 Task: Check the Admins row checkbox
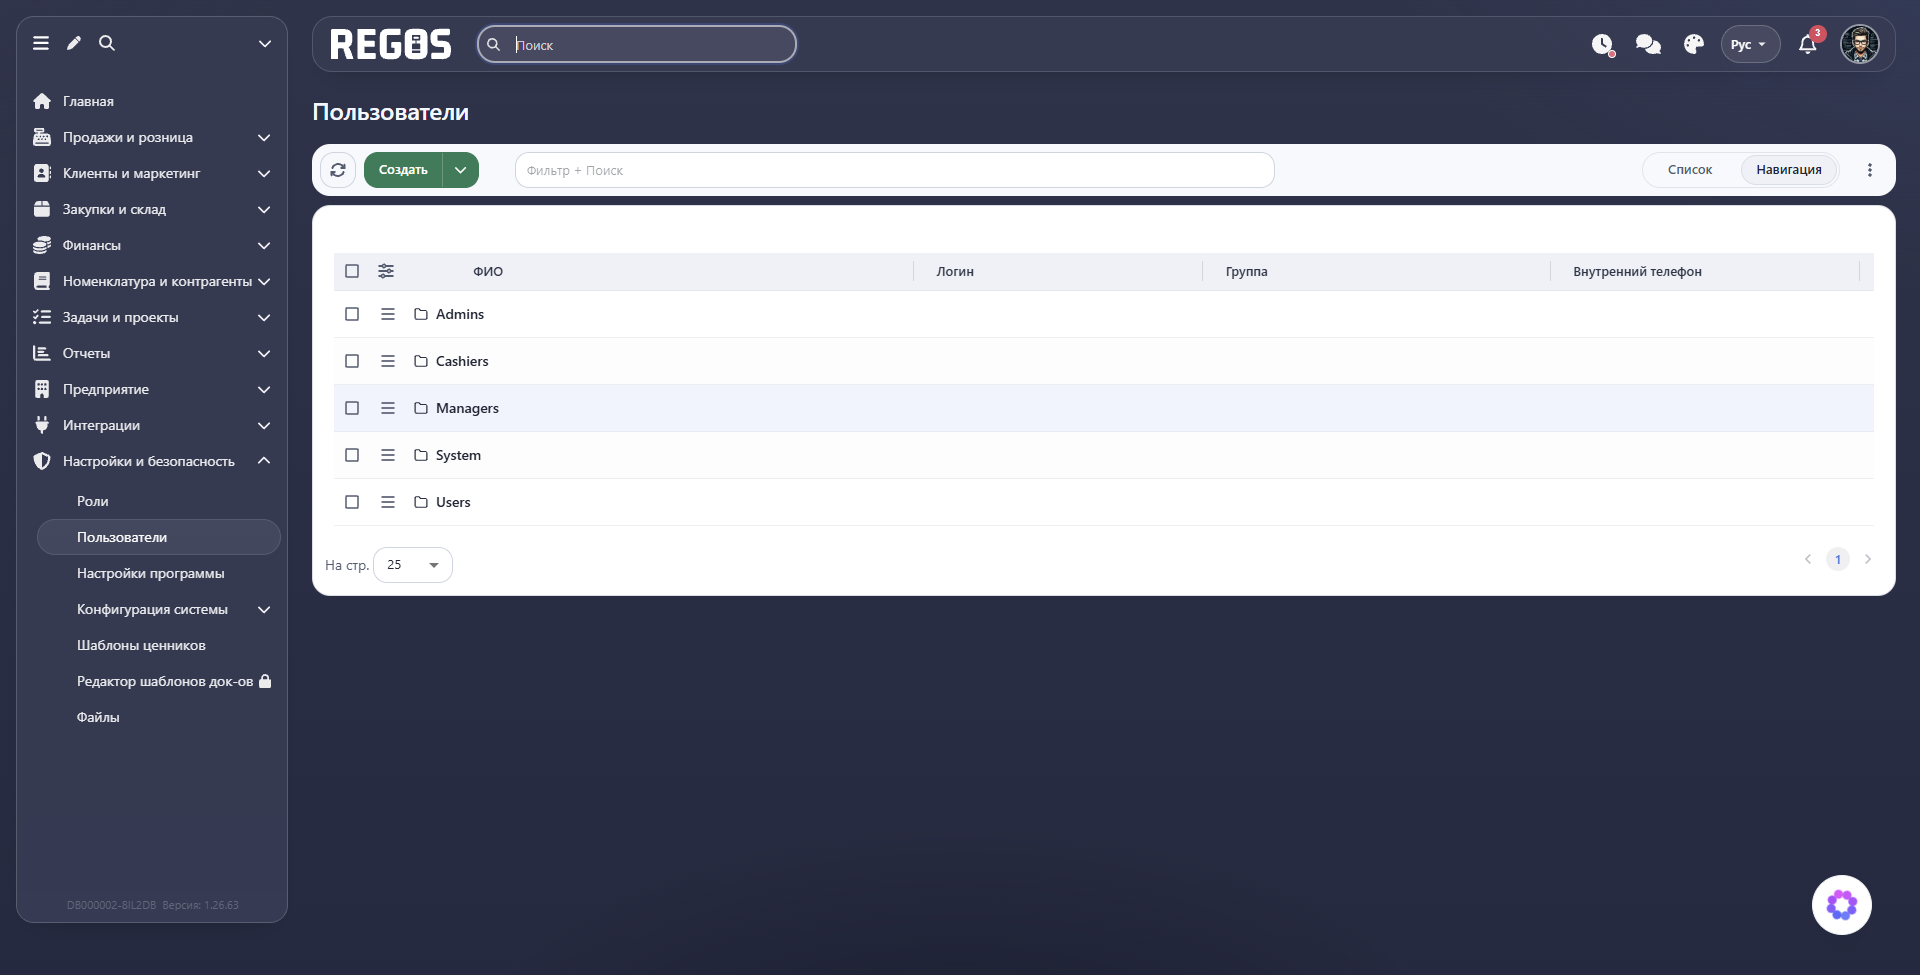pos(352,314)
